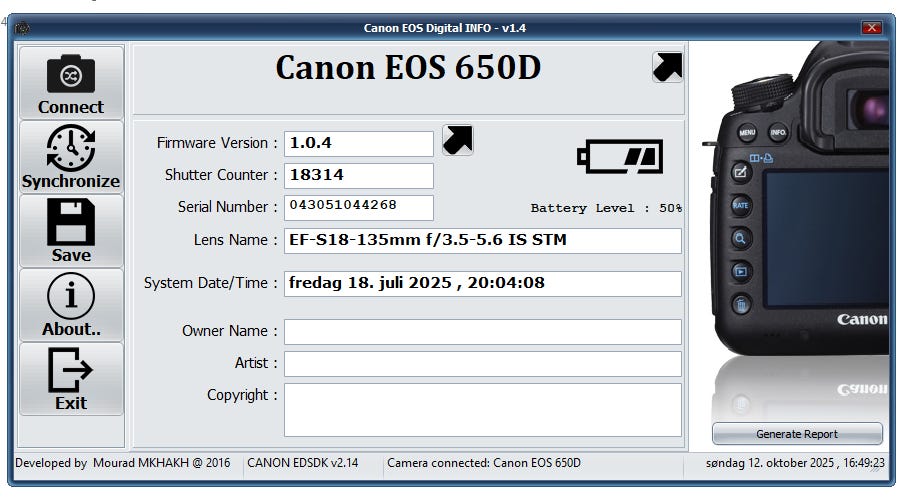Screen dimensions: 904x498
Task: Save camera info with floppy icon
Action: [71, 231]
